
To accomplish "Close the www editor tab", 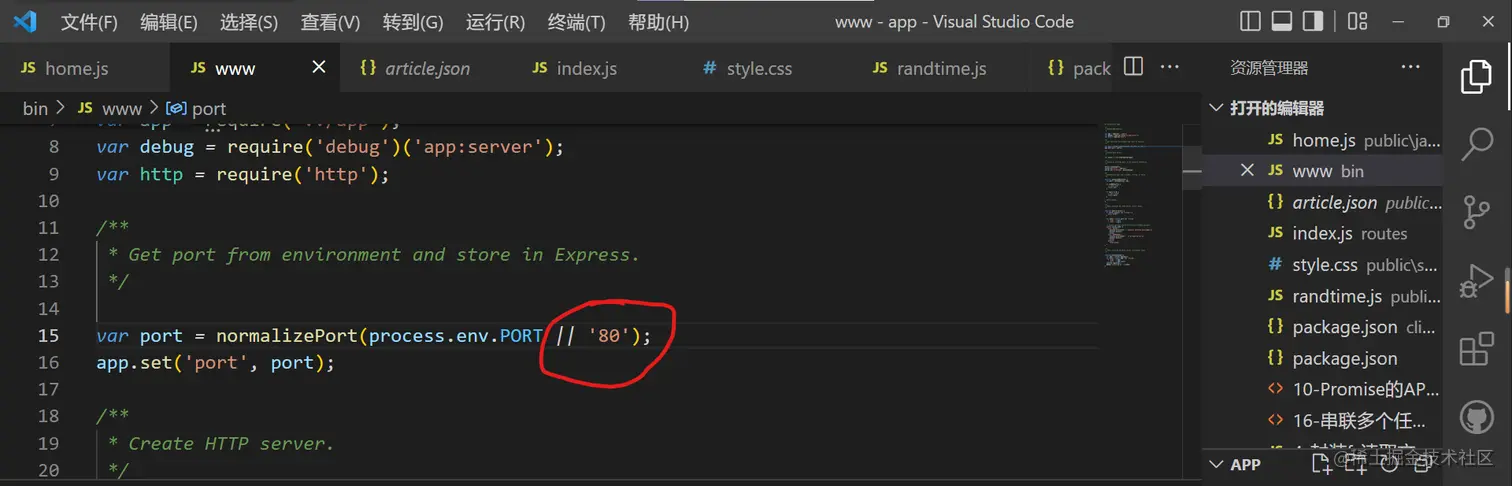I will (319, 67).
